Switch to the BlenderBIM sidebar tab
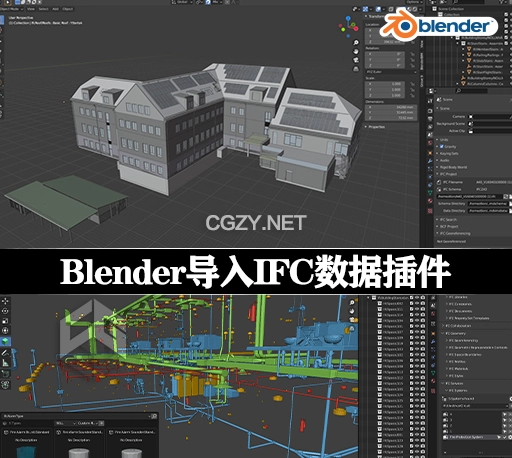 pos(422,61)
